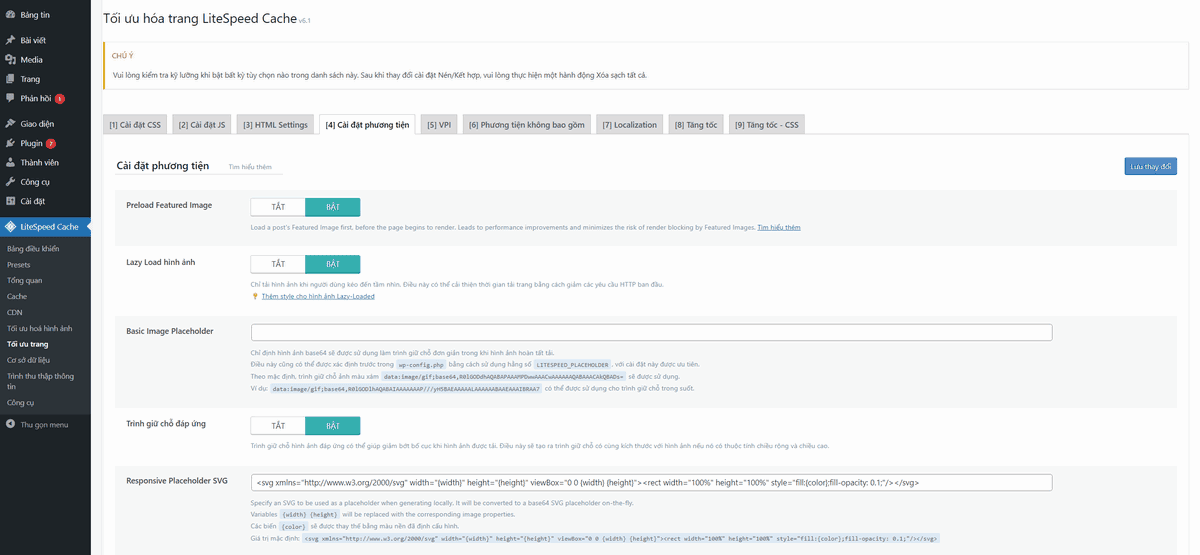
Task: Click the Công cụ wrench icon
Action: 10,182
